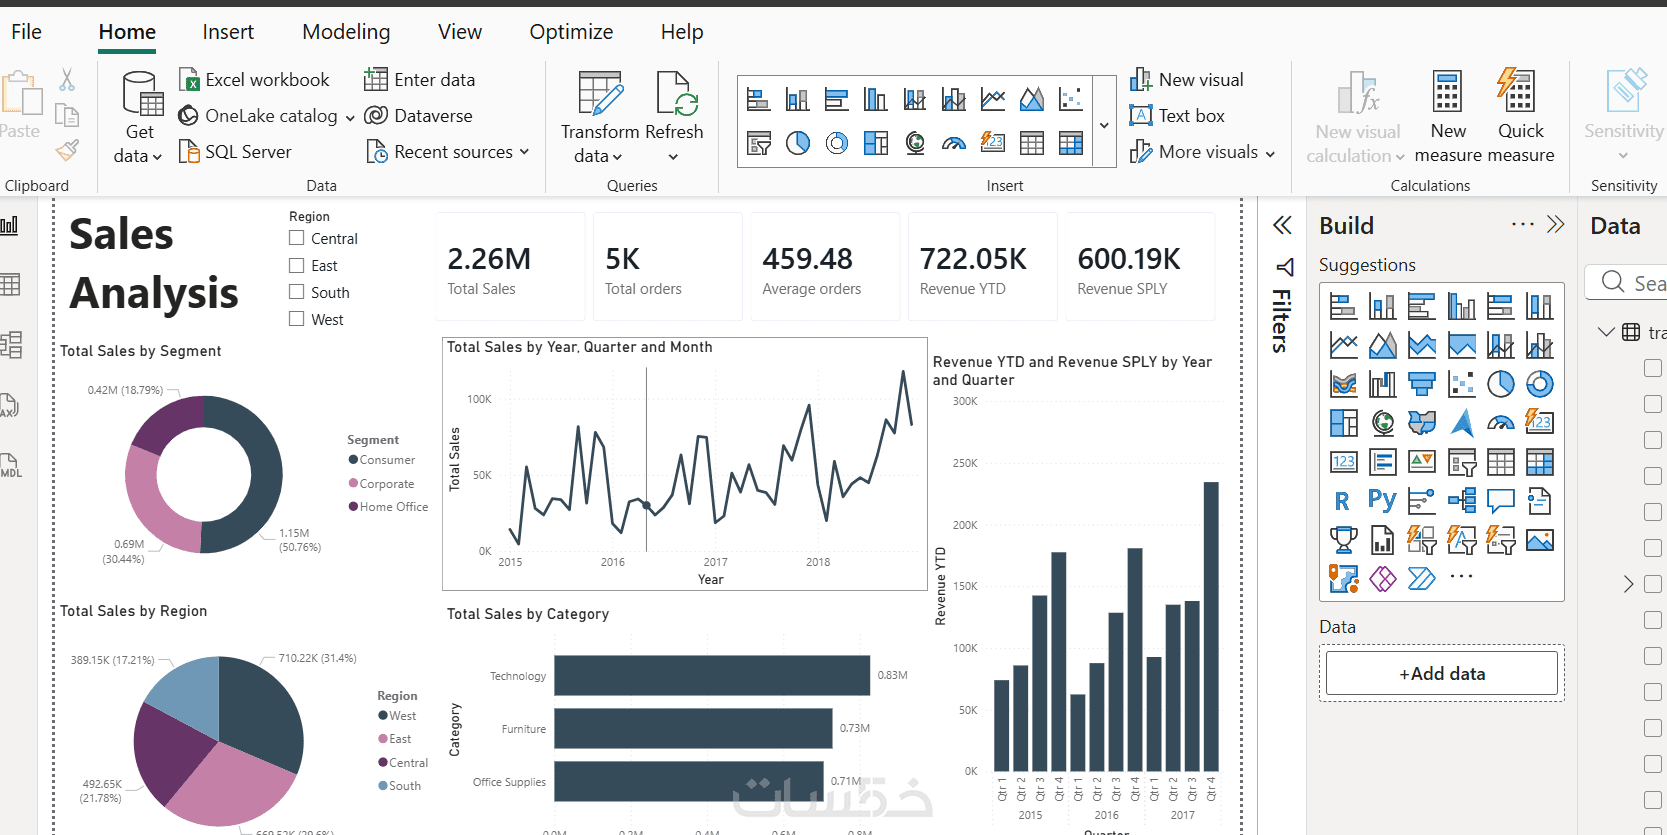Screen dimensions: 1667x835
Task: Insert the Python visual
Action: (x=1383, y=501)
